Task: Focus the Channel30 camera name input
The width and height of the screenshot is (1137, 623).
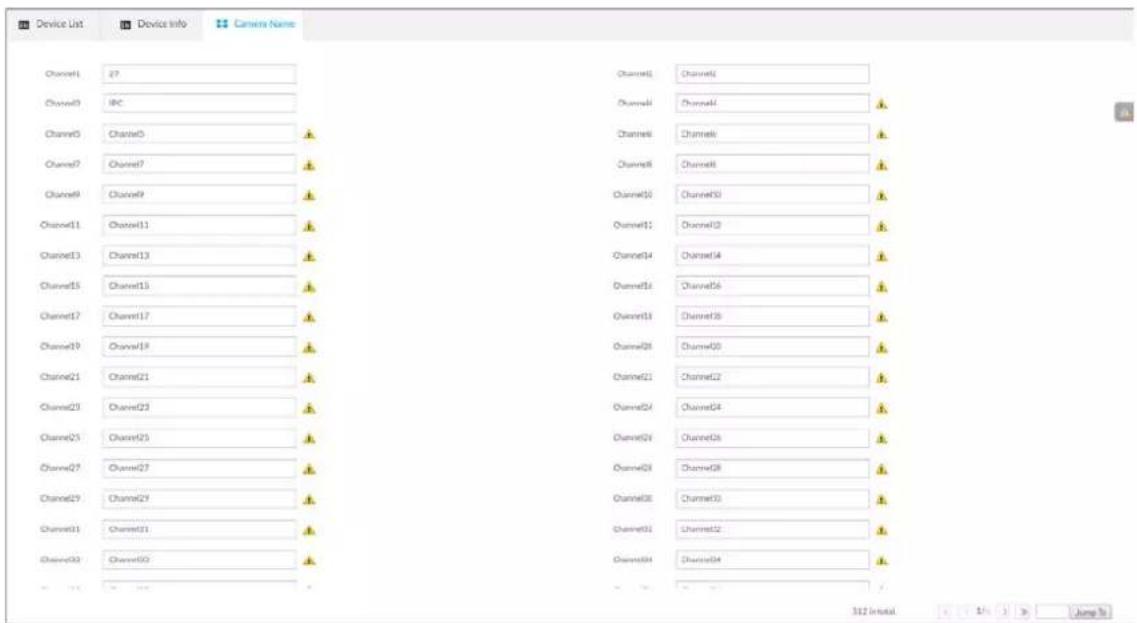Action: point(772,498)
